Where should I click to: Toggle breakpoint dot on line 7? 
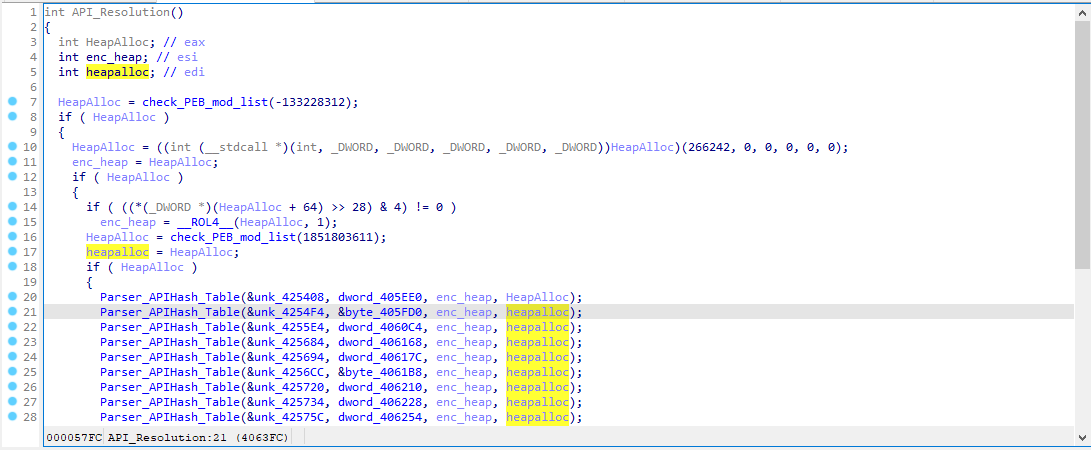(x=12, y=102)
